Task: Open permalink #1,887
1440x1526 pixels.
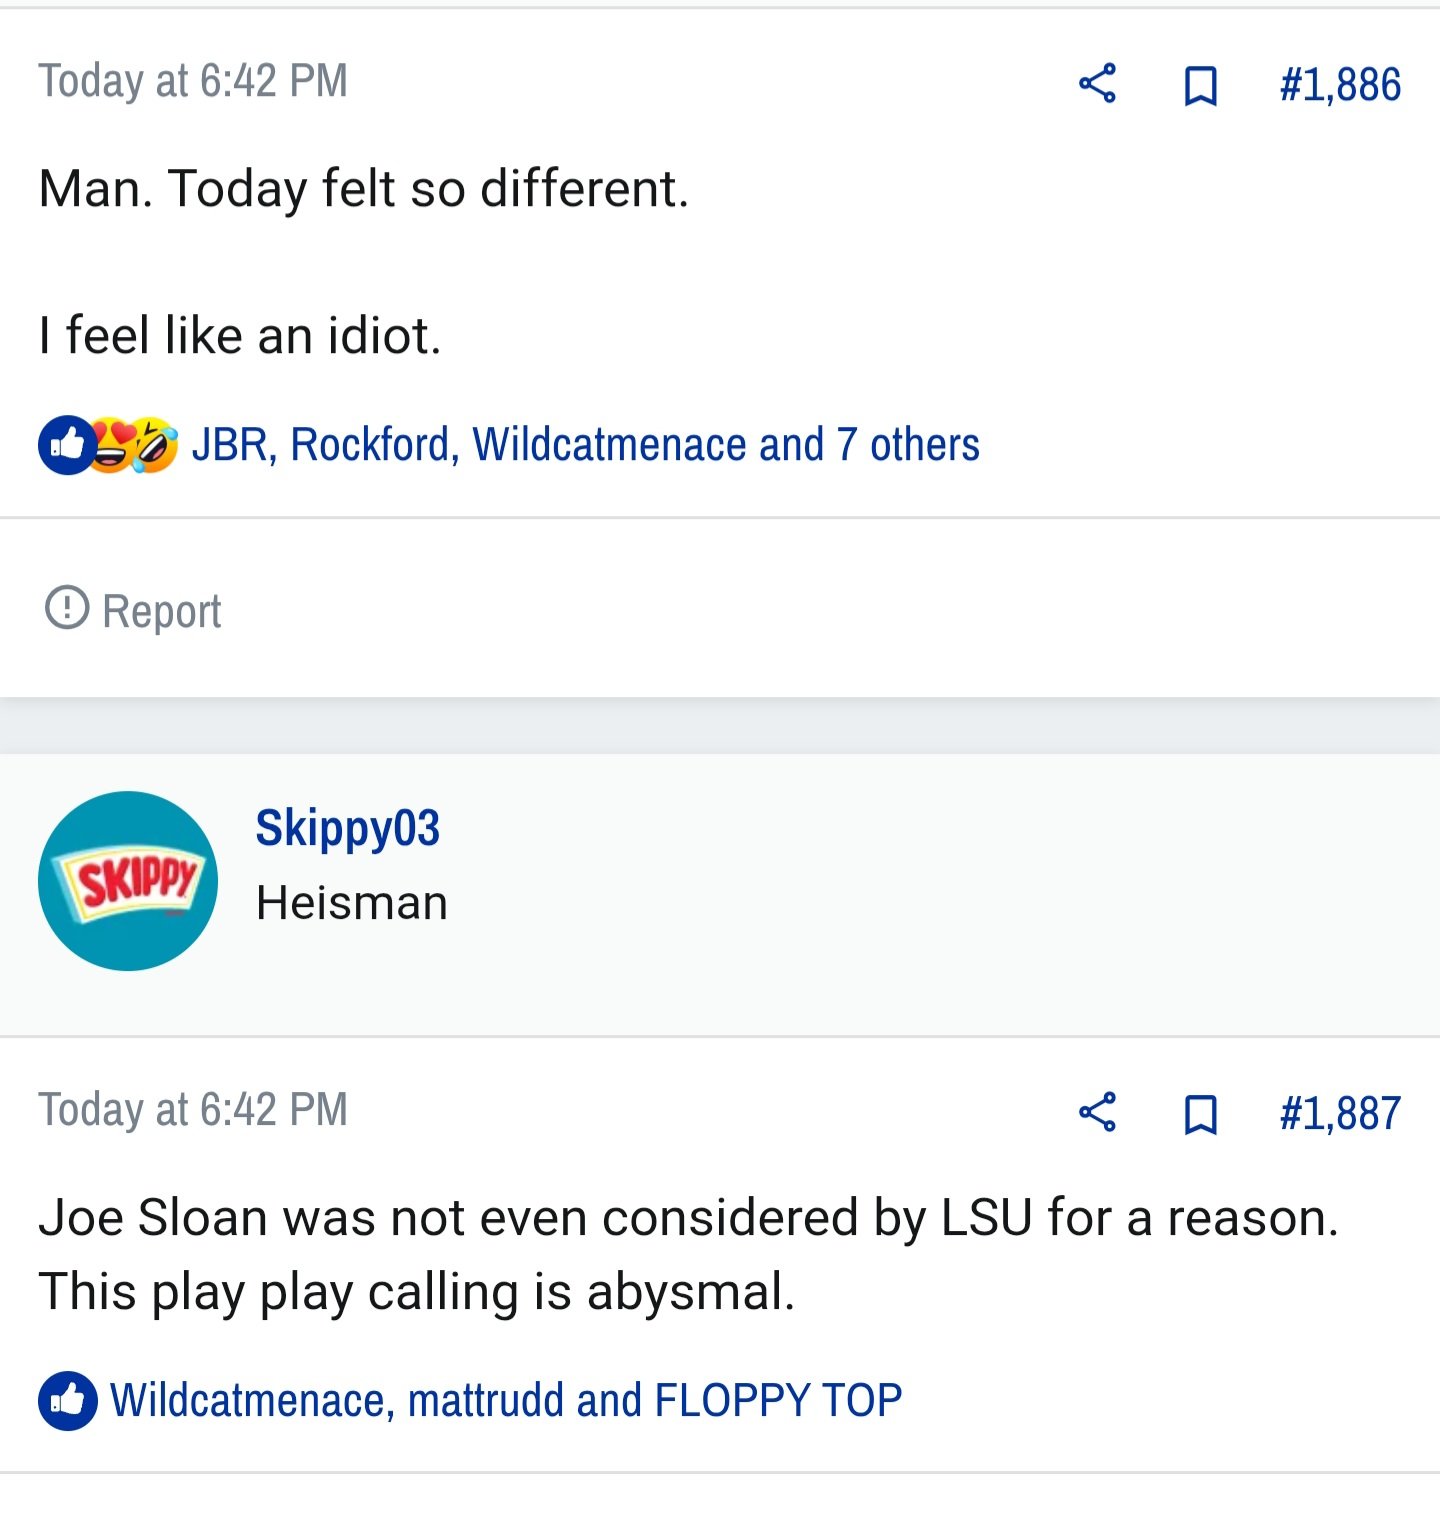Action: 1340,1114
